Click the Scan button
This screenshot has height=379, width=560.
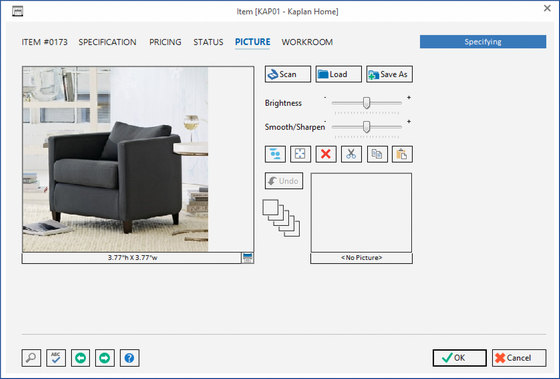288,74
